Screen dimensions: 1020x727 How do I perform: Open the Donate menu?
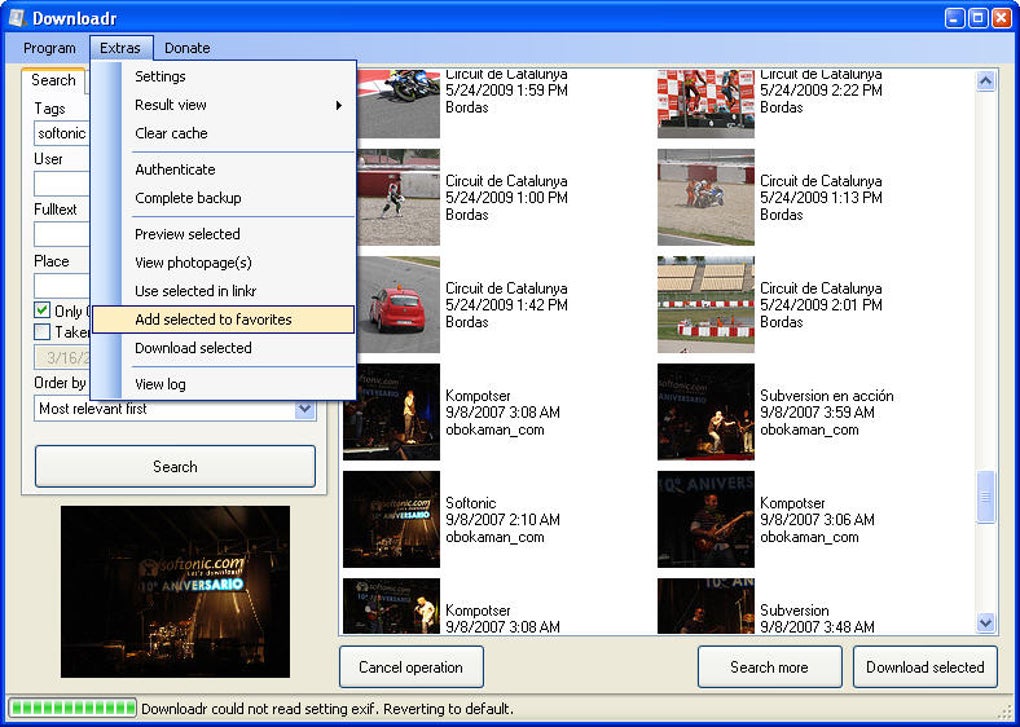pyautogui.click(x=187, y=48)
